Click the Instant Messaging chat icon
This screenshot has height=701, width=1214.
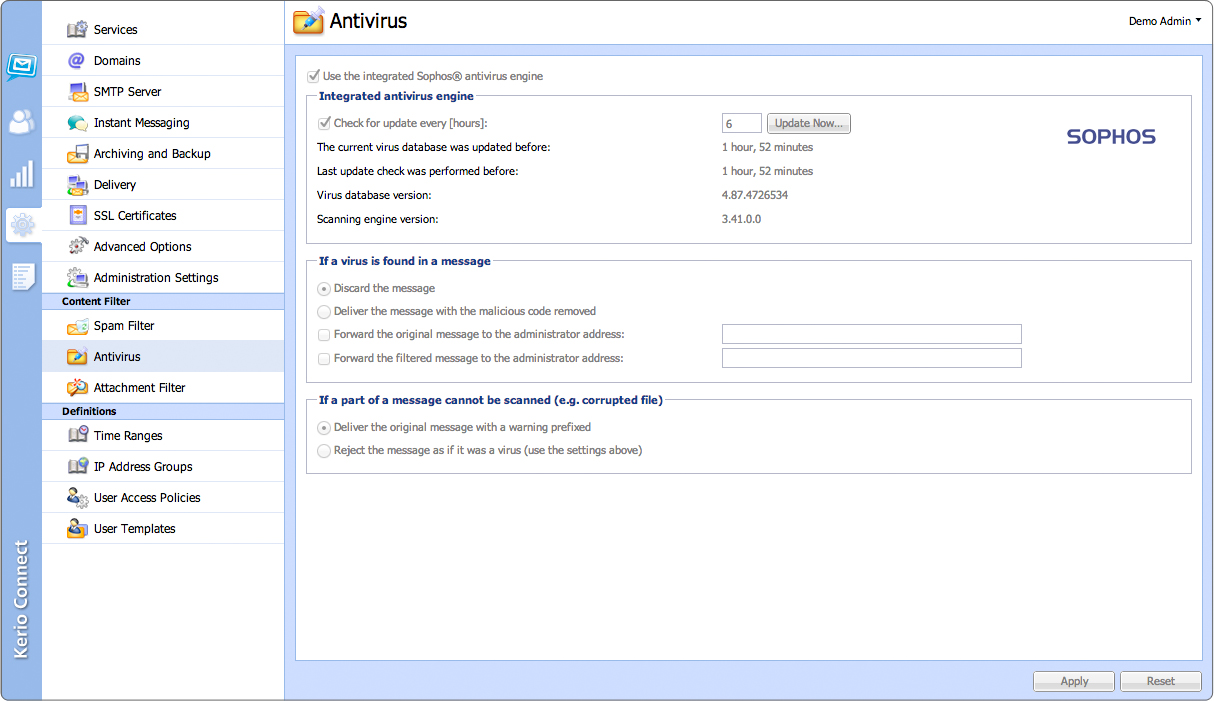[x=77, y=123]
